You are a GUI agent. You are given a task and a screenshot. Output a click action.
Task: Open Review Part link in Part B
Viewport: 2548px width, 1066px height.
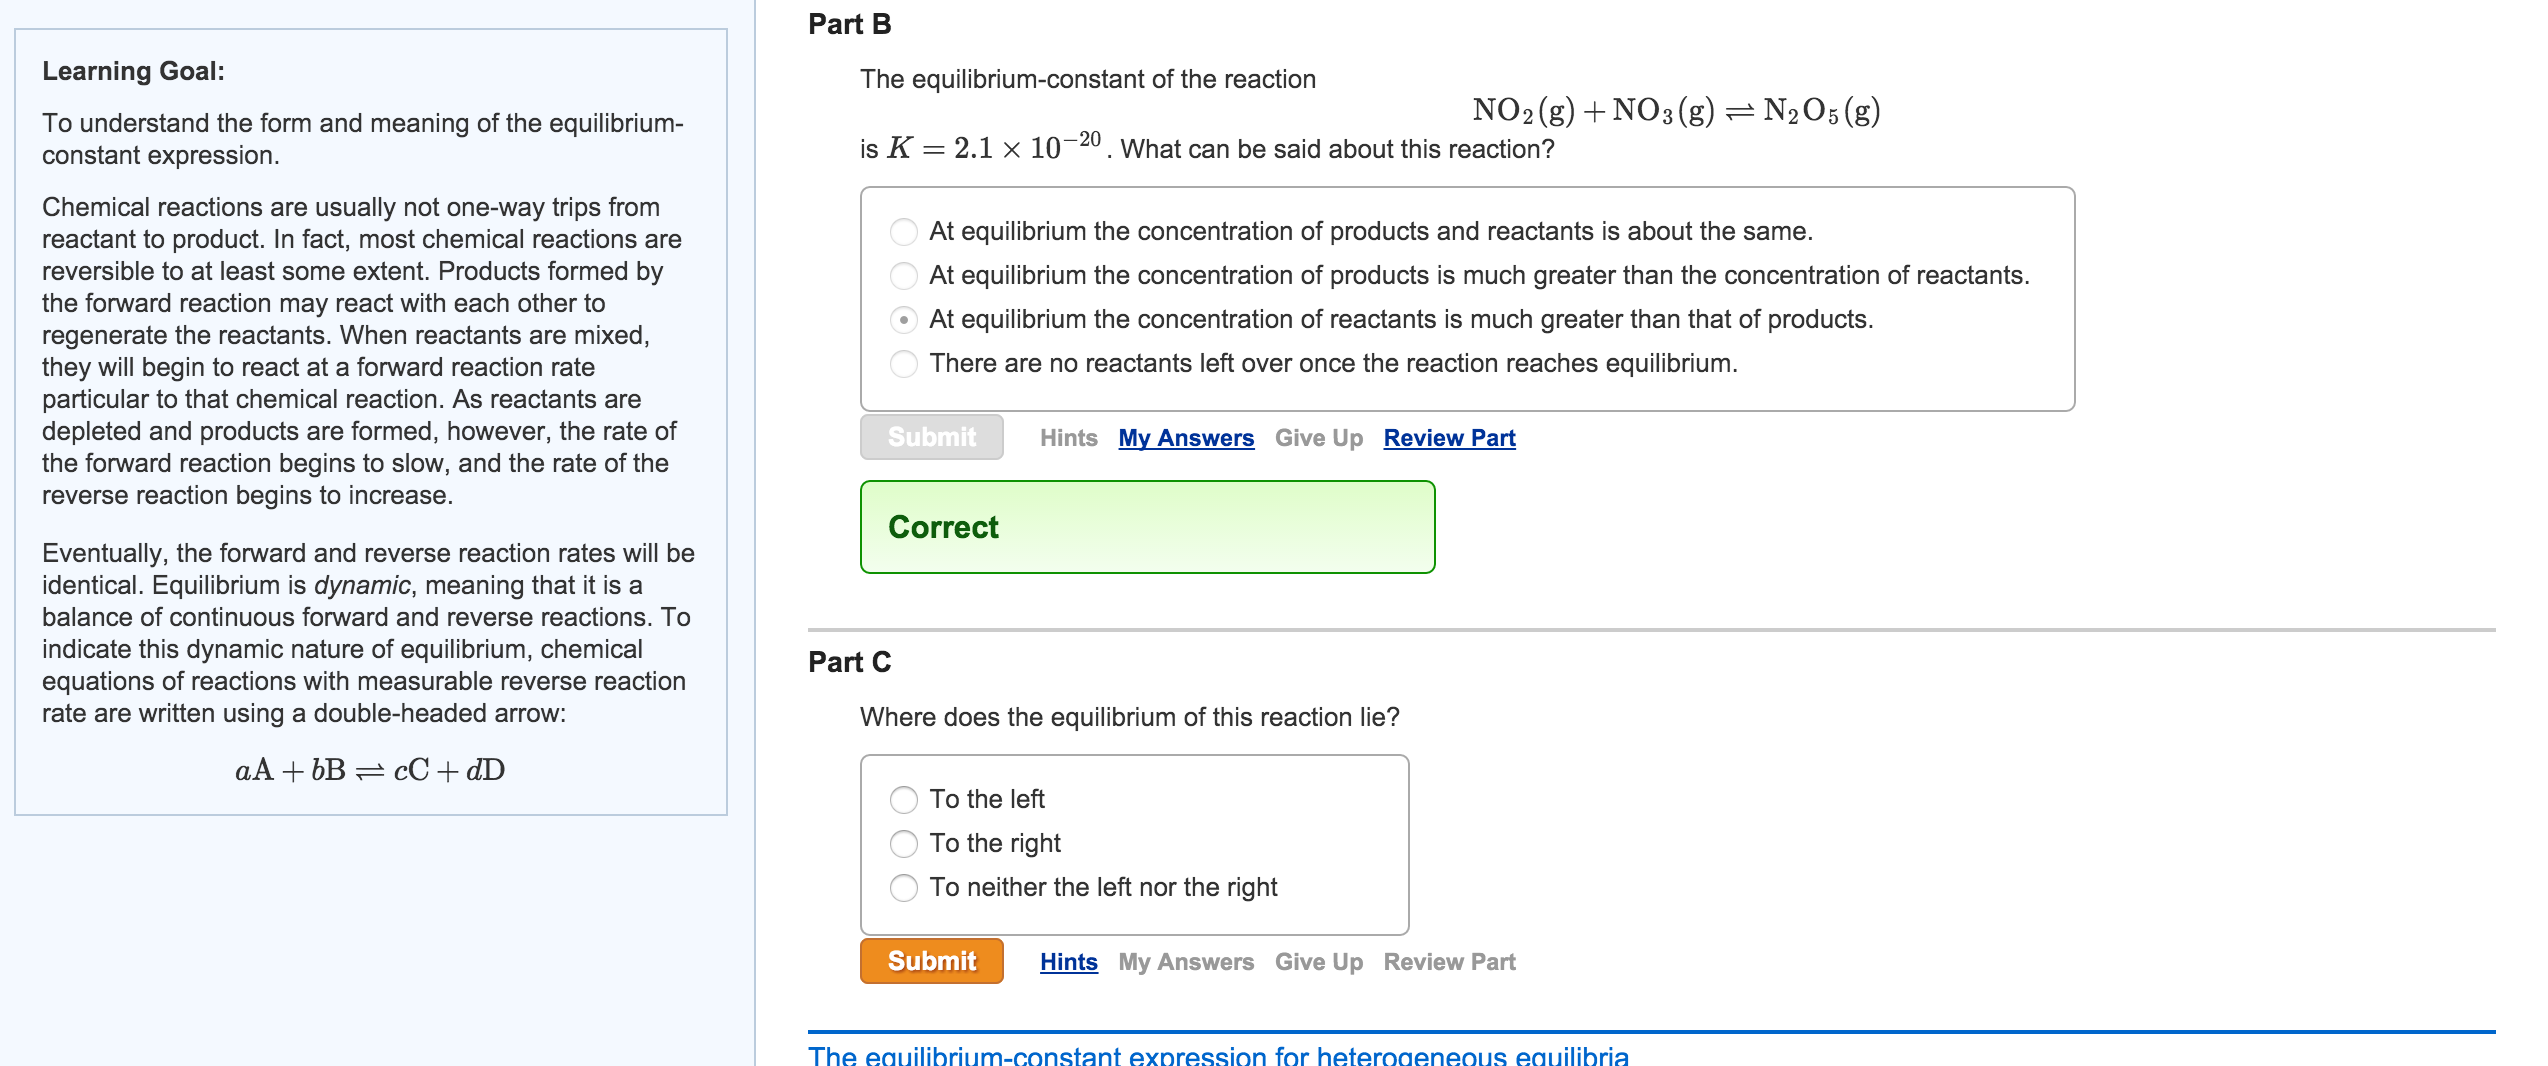pos(1449,438)
